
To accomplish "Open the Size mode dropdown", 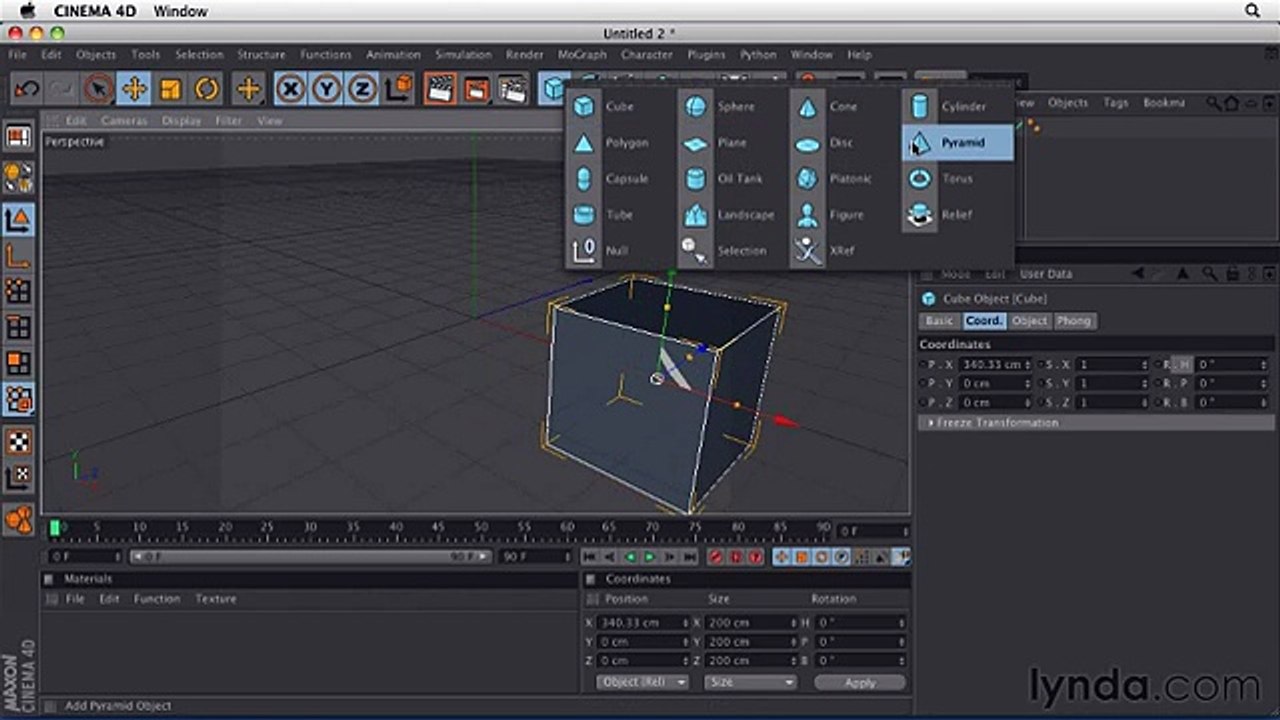I will tap(750, 682).
